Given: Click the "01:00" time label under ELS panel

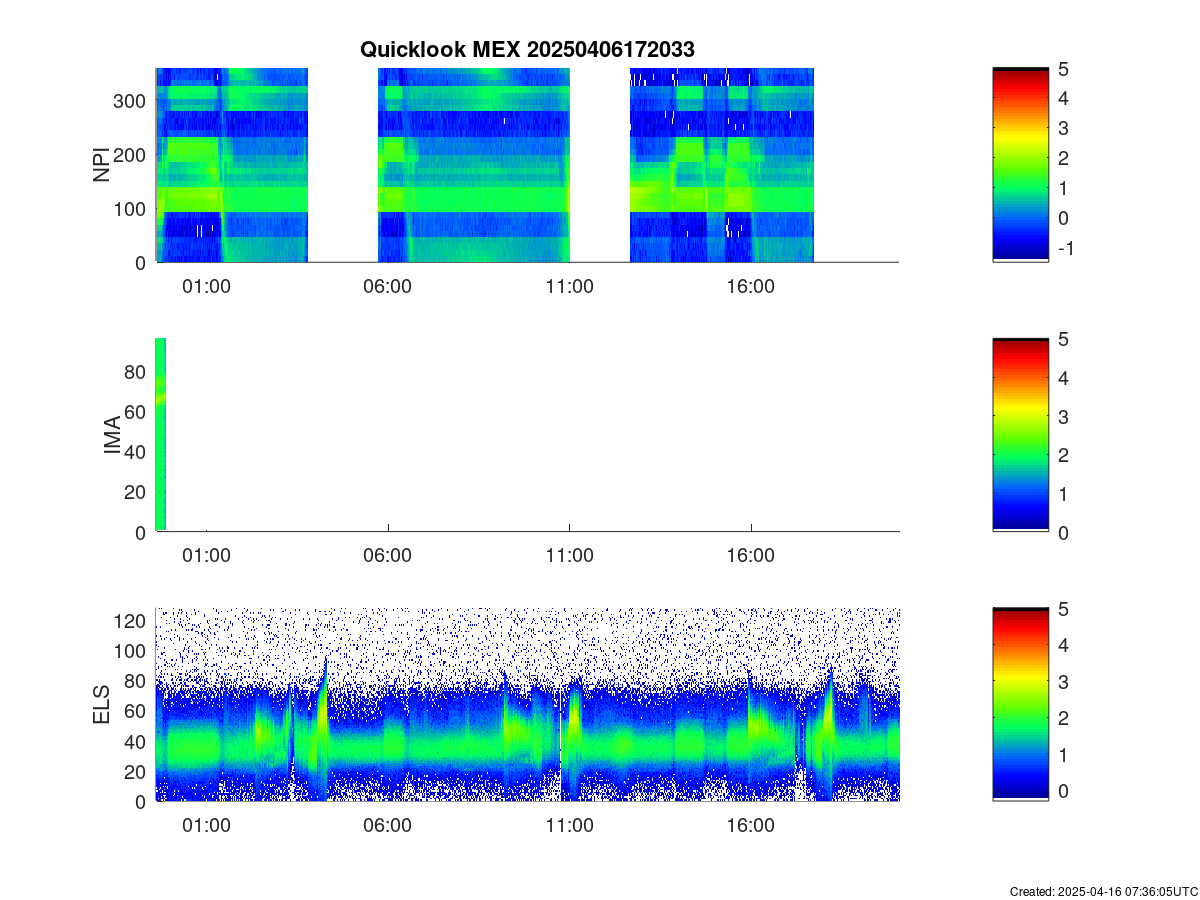Looking at the screenshot, I should click(x=207, y=825).
